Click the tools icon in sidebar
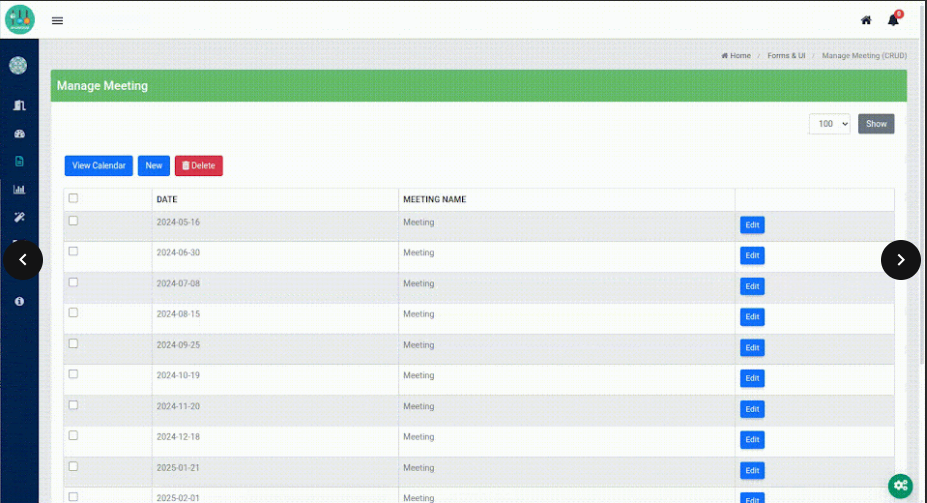Screen dimensions: 927x503 [19, 217]
